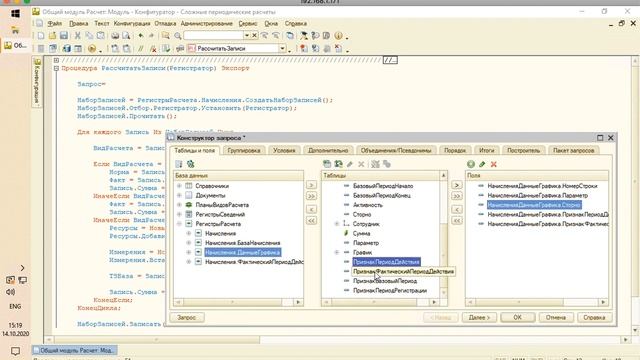The height and width of the screenshot is (360, 640).
Task: Click the Отмена button
Action: pyautogui.click(x=556, y=318)
